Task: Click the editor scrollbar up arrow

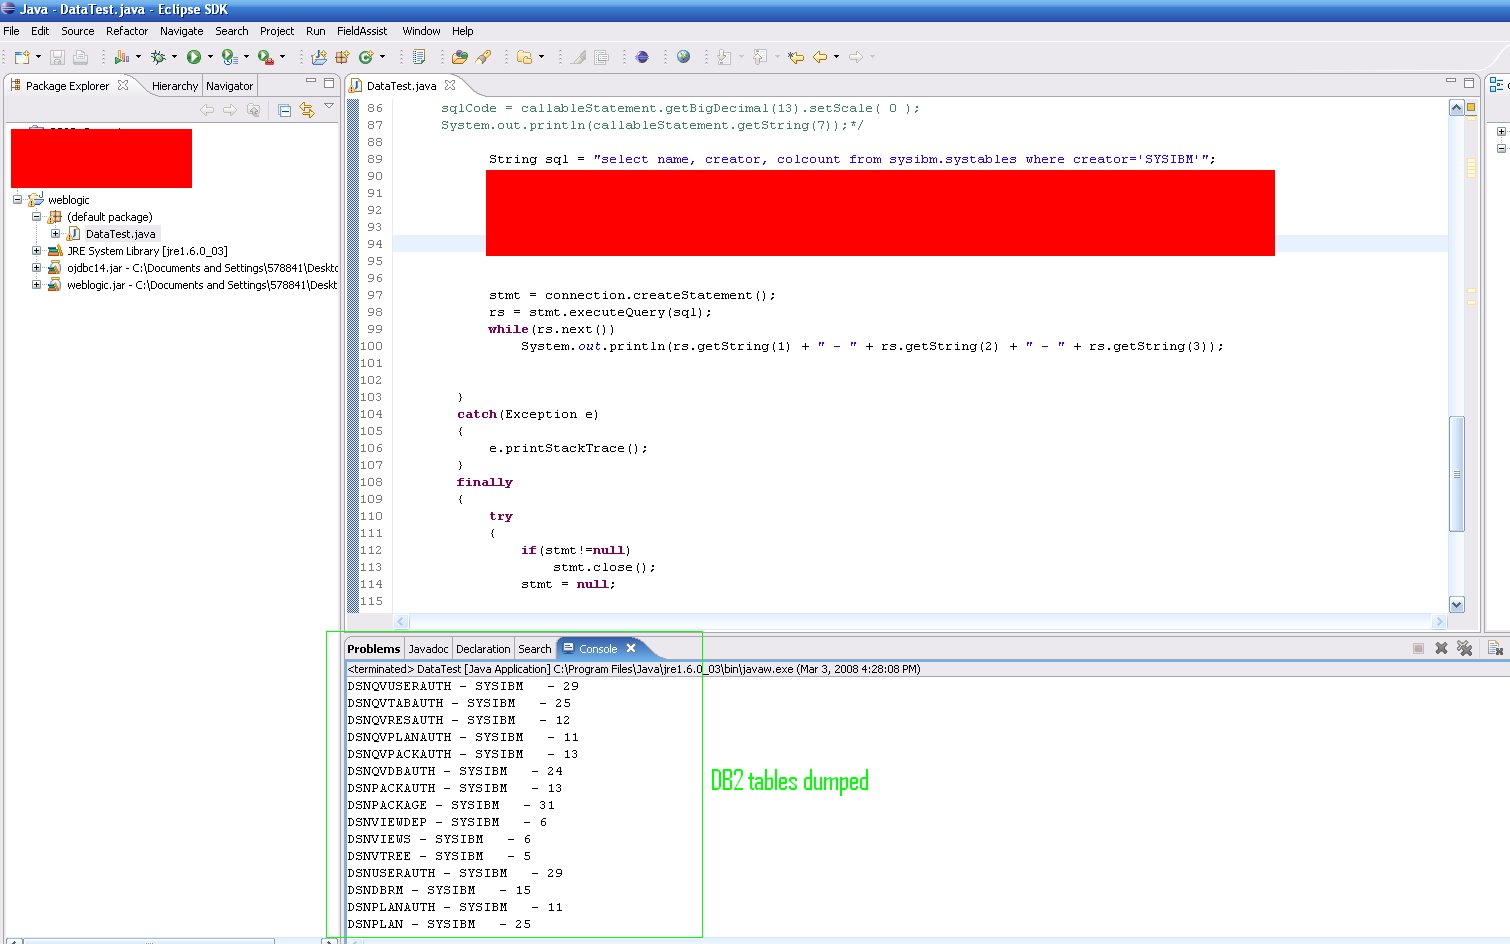Action: coord(1456,107)
